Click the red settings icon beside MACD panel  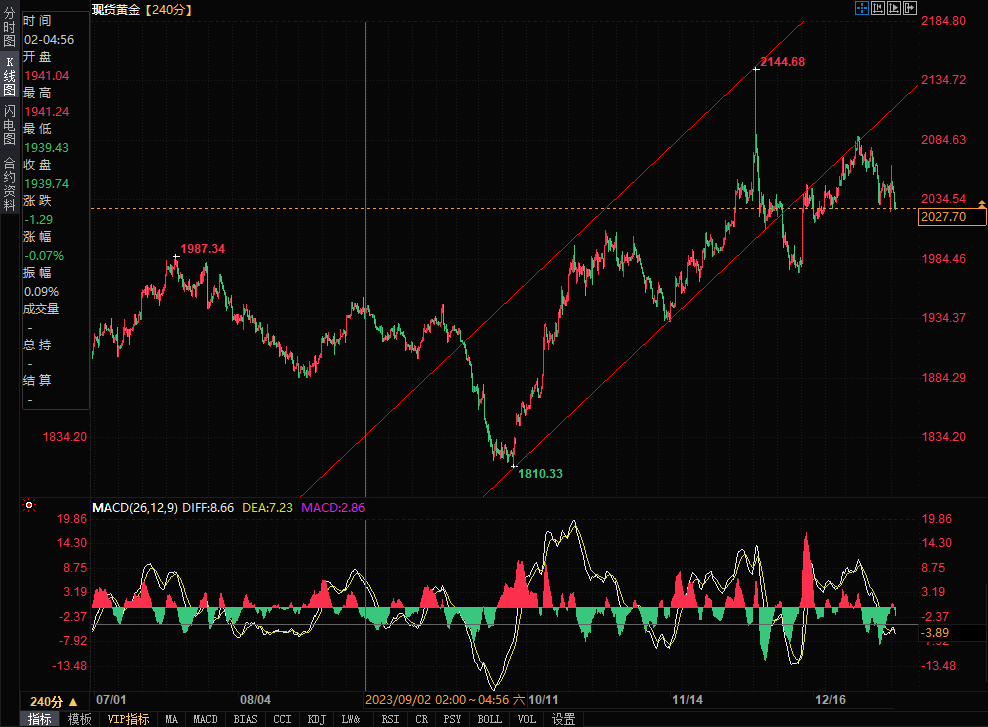tap(29, 507)
